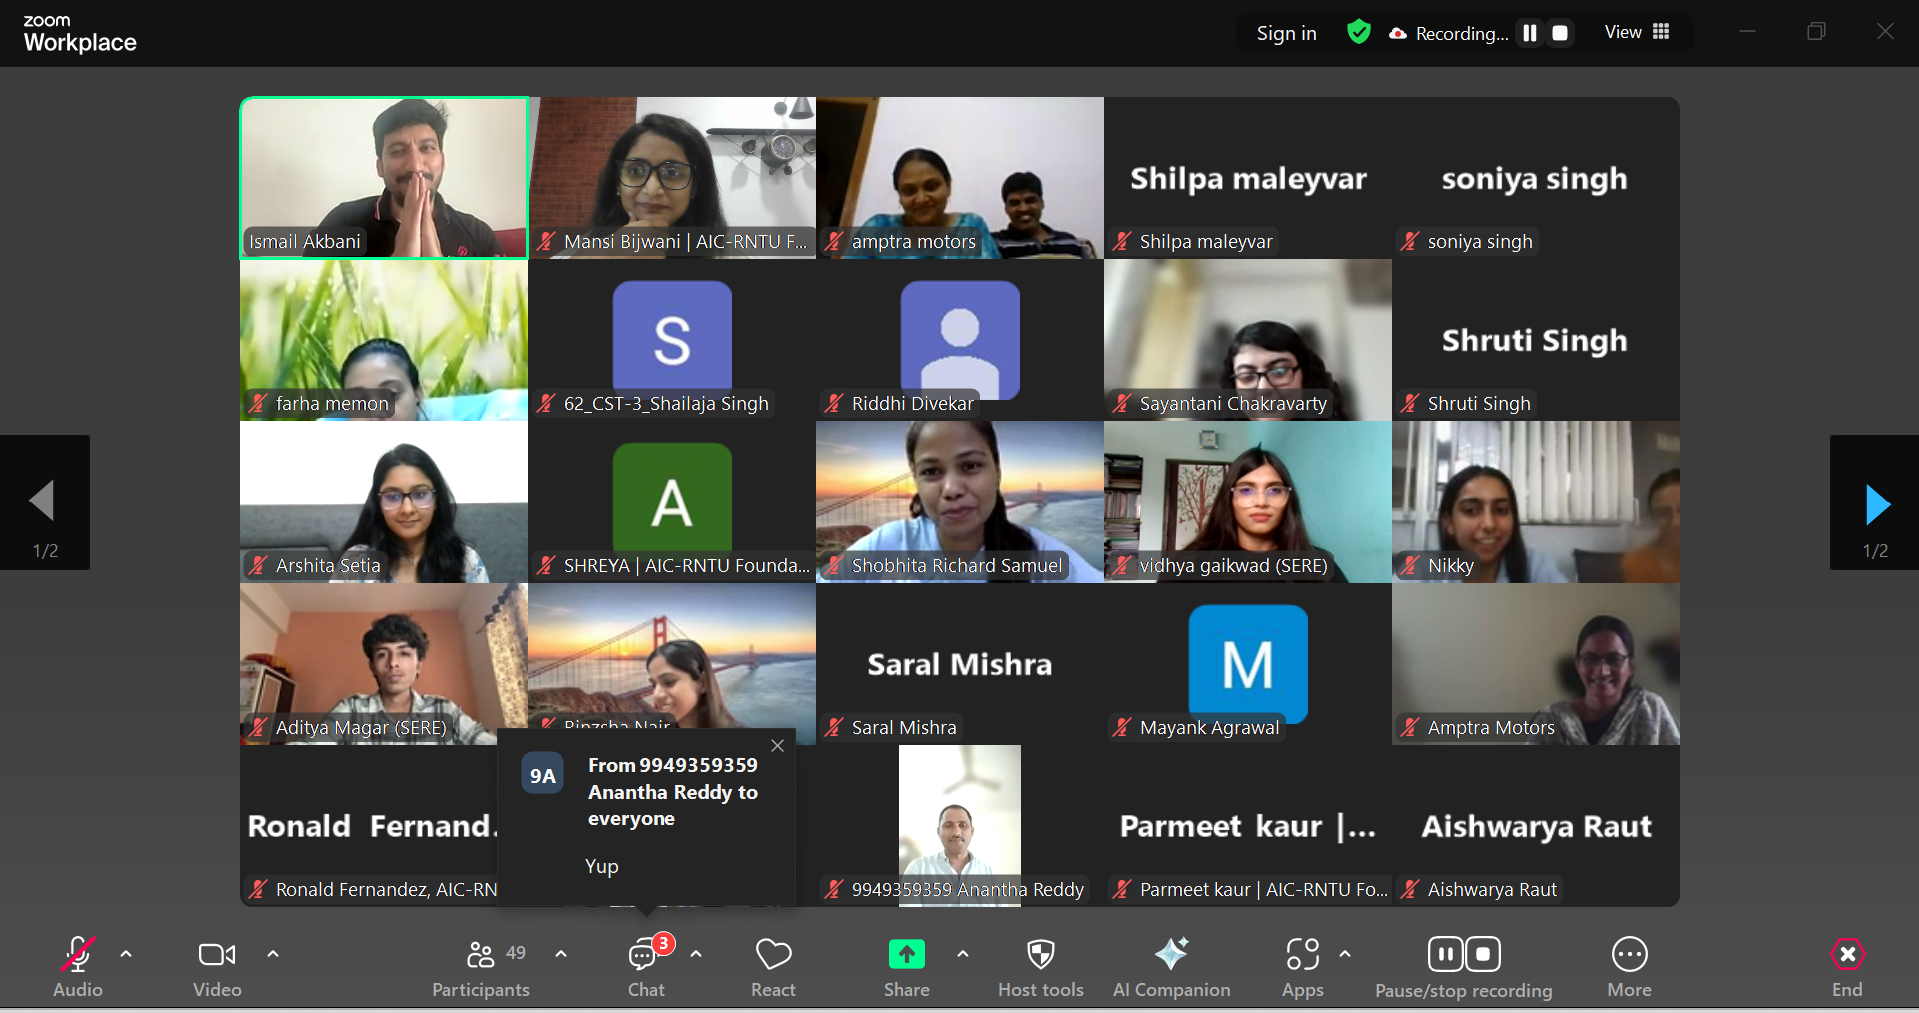The width and height of the screenshot is (1919, 1013).
Task: Open the View layout menu
Action: 1636,32
